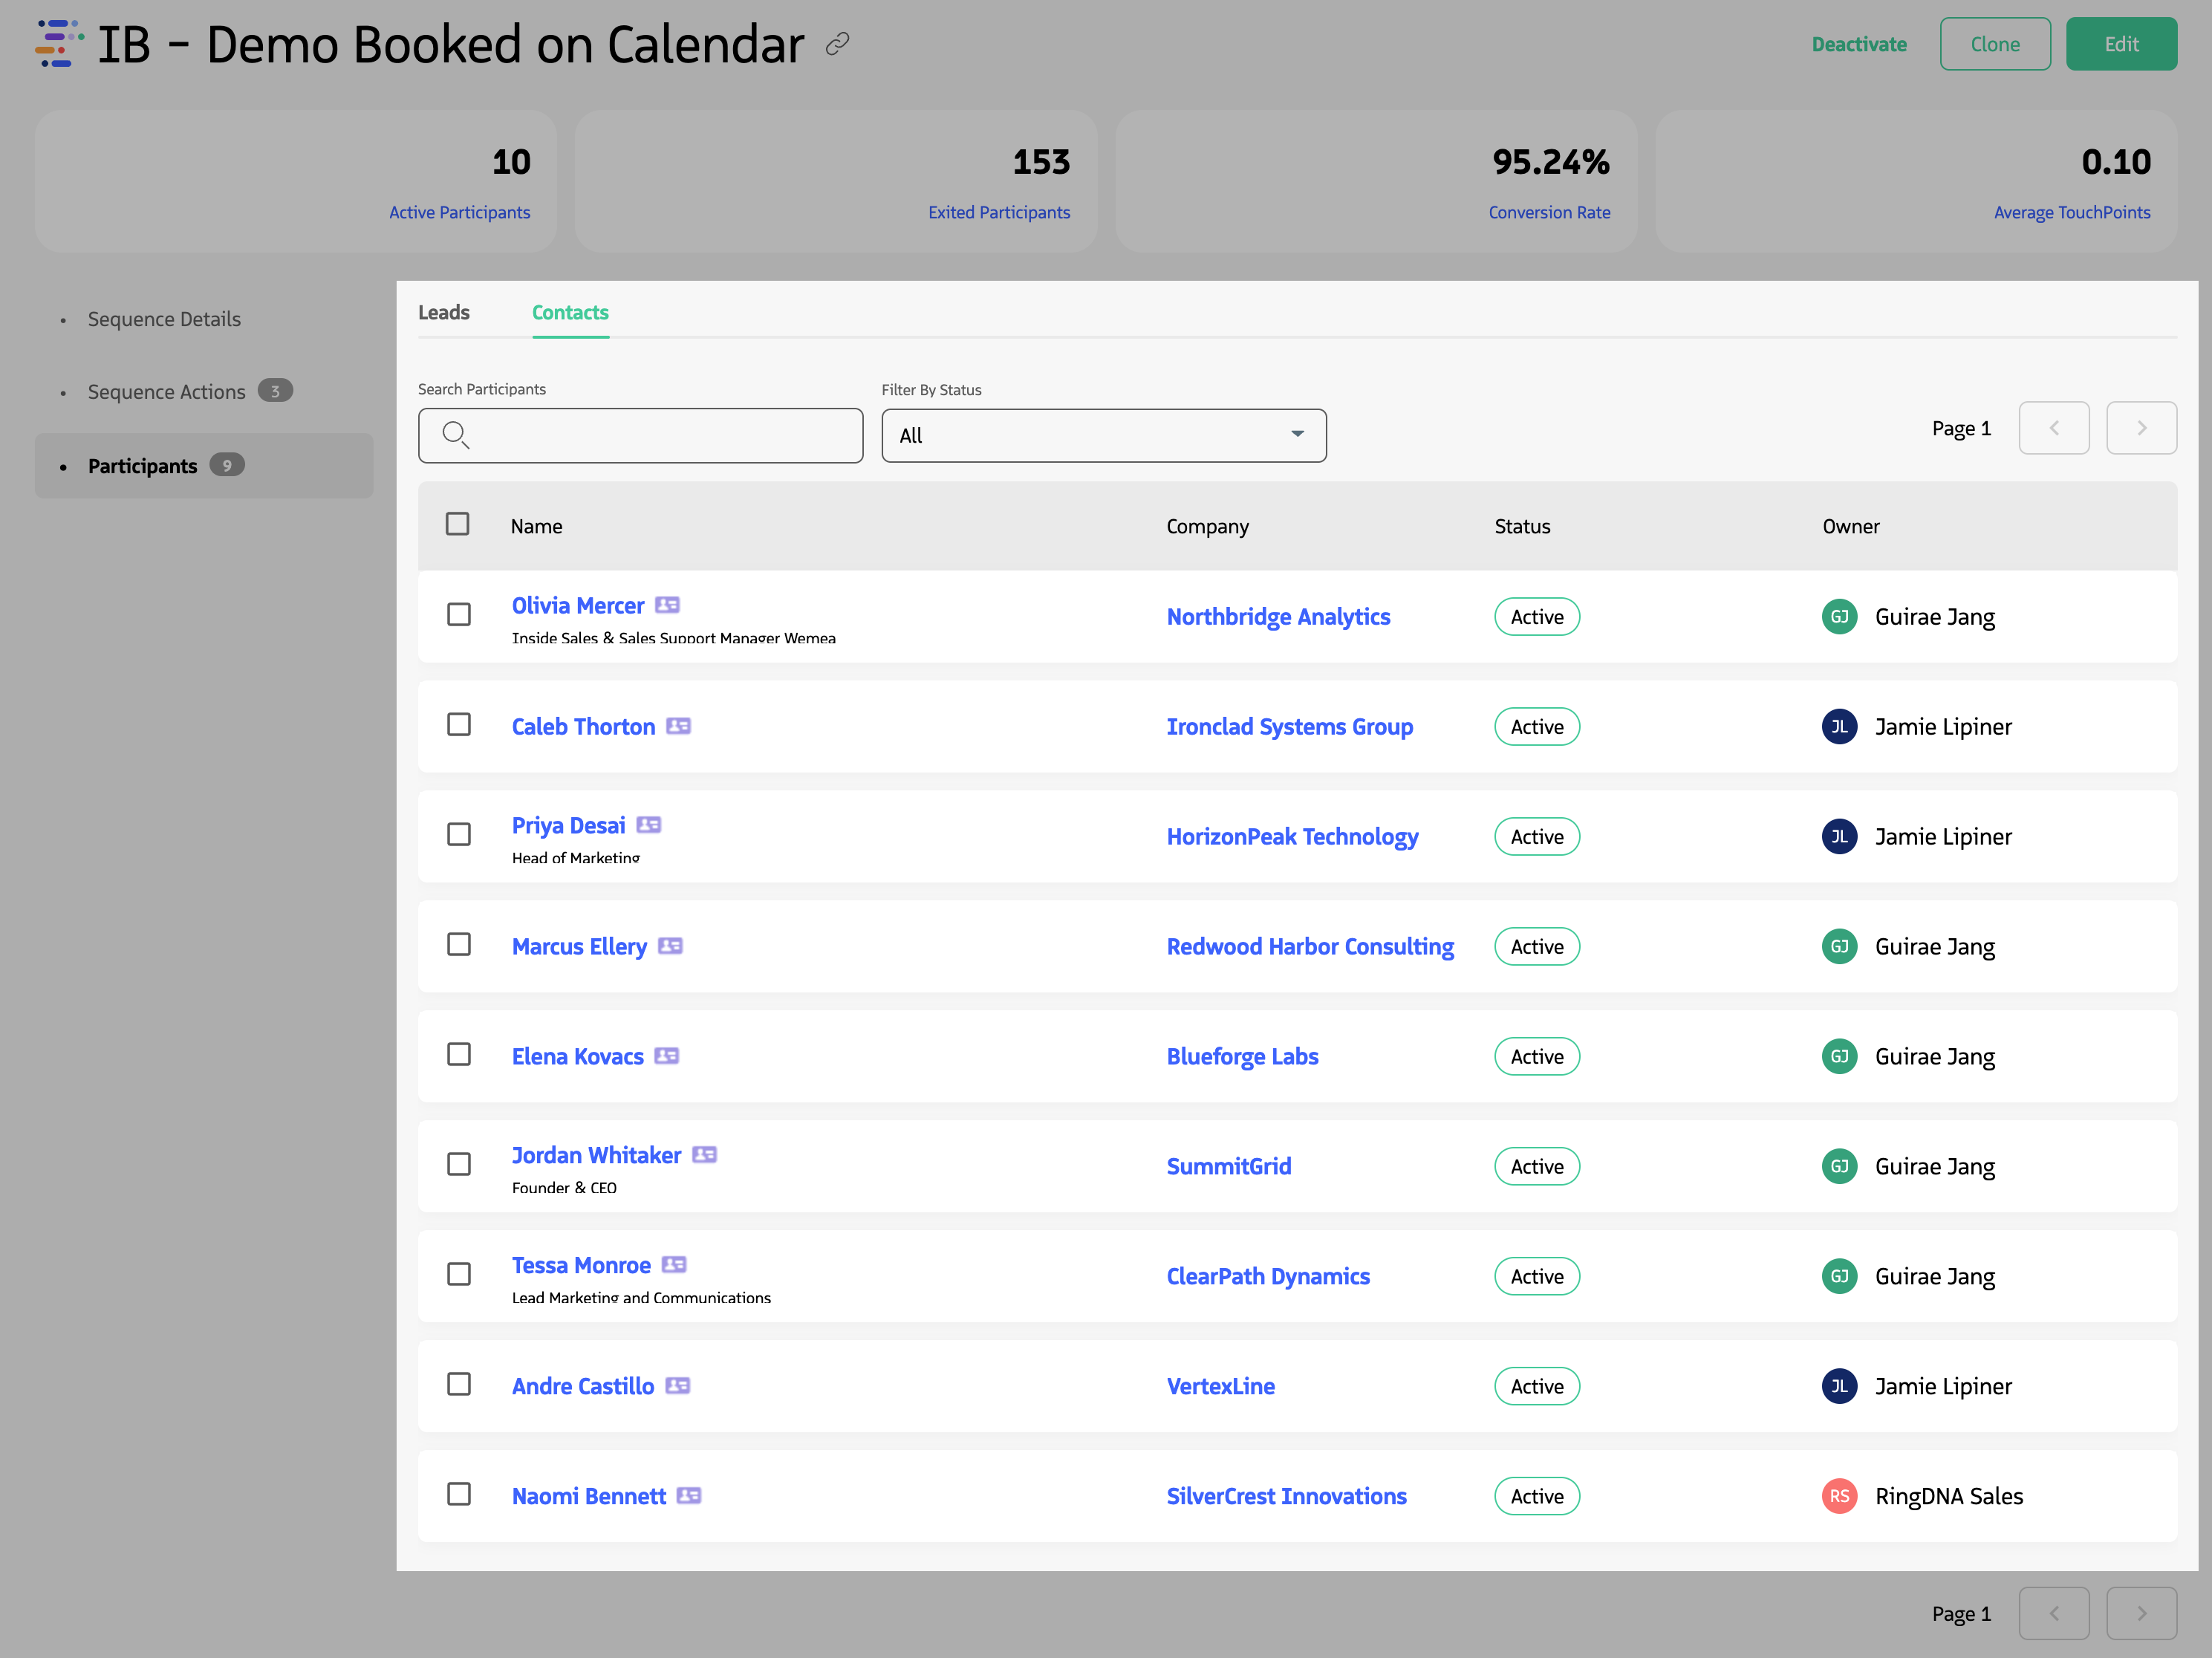
Task: Click Jamie Lipiner's JL avatar on Andre Castillo row
Action: coord(1840,1386)
